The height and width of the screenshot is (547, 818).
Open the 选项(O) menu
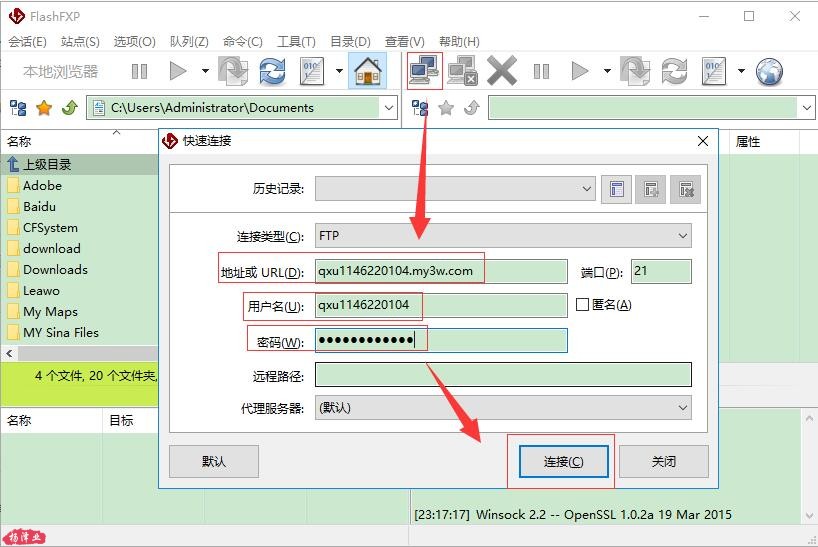point(135,42)
